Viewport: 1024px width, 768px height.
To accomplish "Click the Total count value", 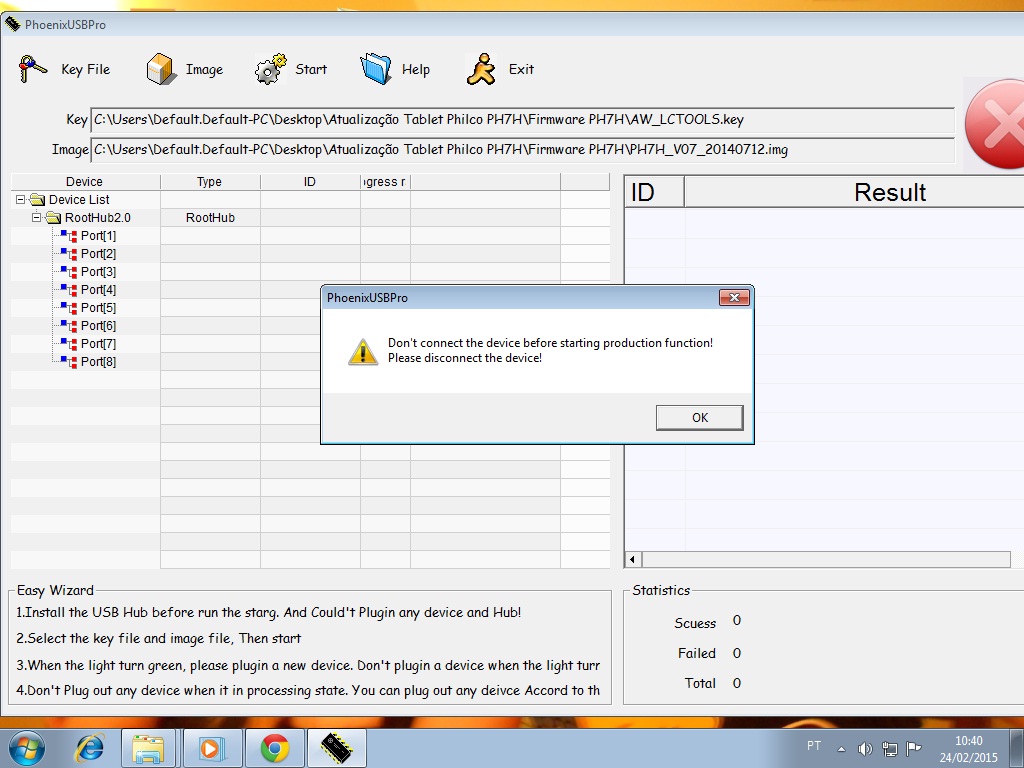I will coord(737,683).
